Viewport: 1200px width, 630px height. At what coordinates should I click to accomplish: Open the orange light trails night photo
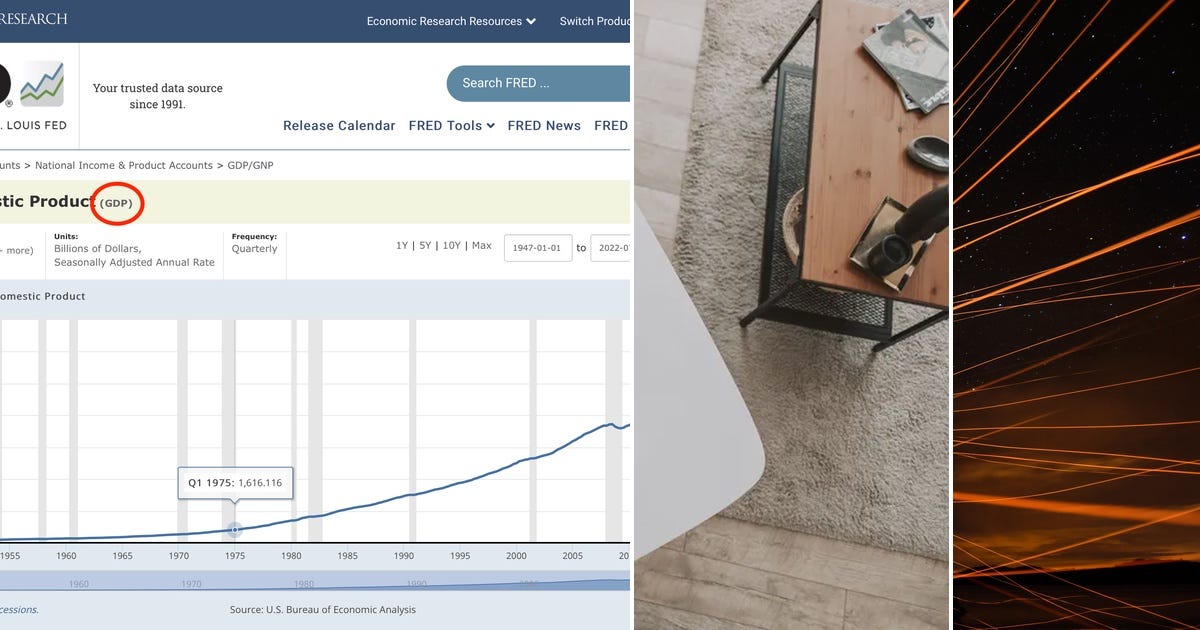coord(1077,315)
